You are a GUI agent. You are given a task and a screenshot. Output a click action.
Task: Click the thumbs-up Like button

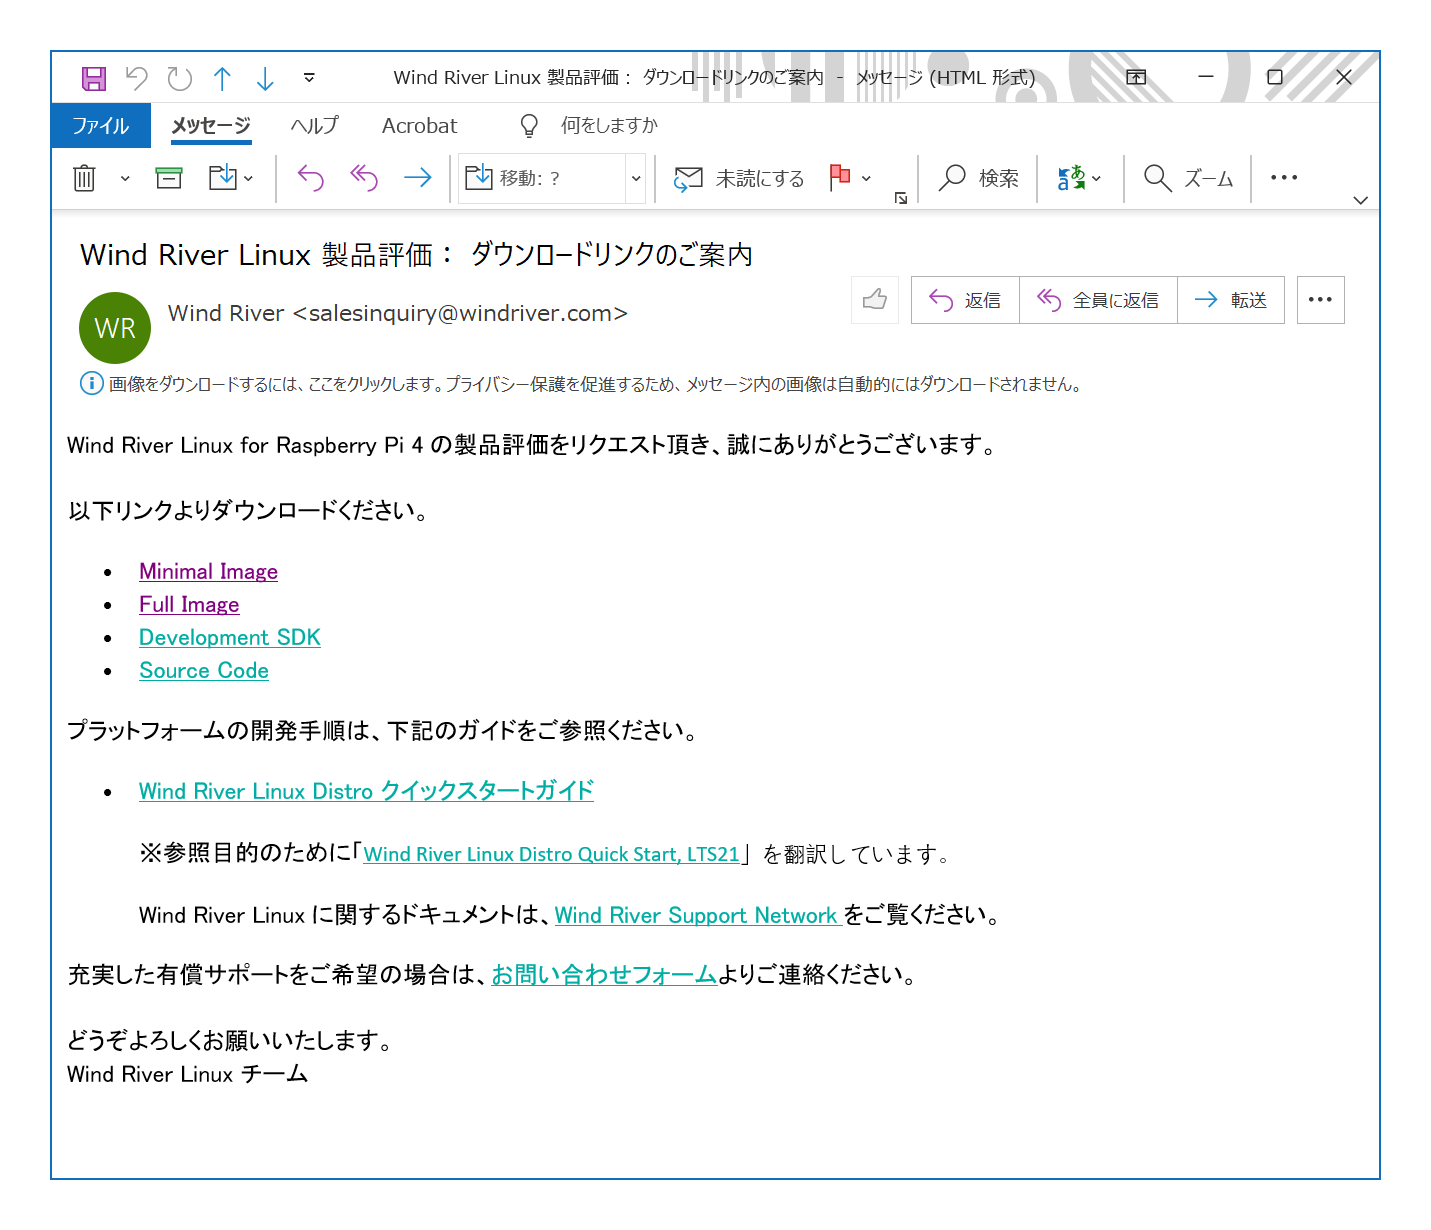click(875, 300)
